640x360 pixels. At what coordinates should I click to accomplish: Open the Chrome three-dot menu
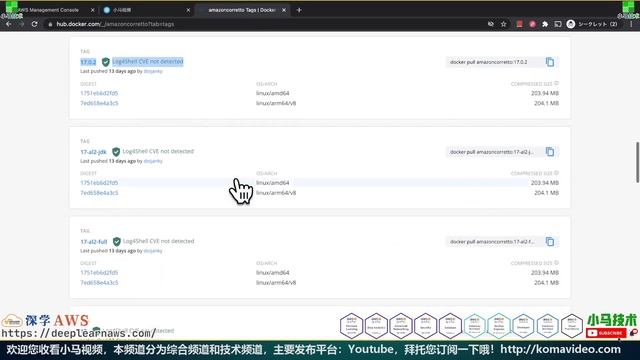click(631, 24)
